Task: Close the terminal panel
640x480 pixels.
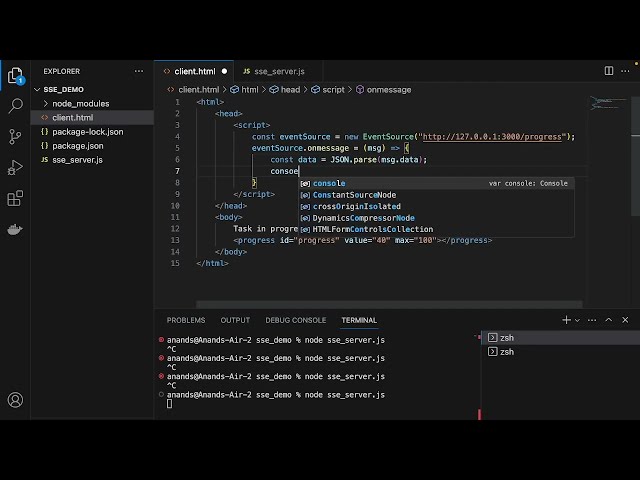Action: 625,320
